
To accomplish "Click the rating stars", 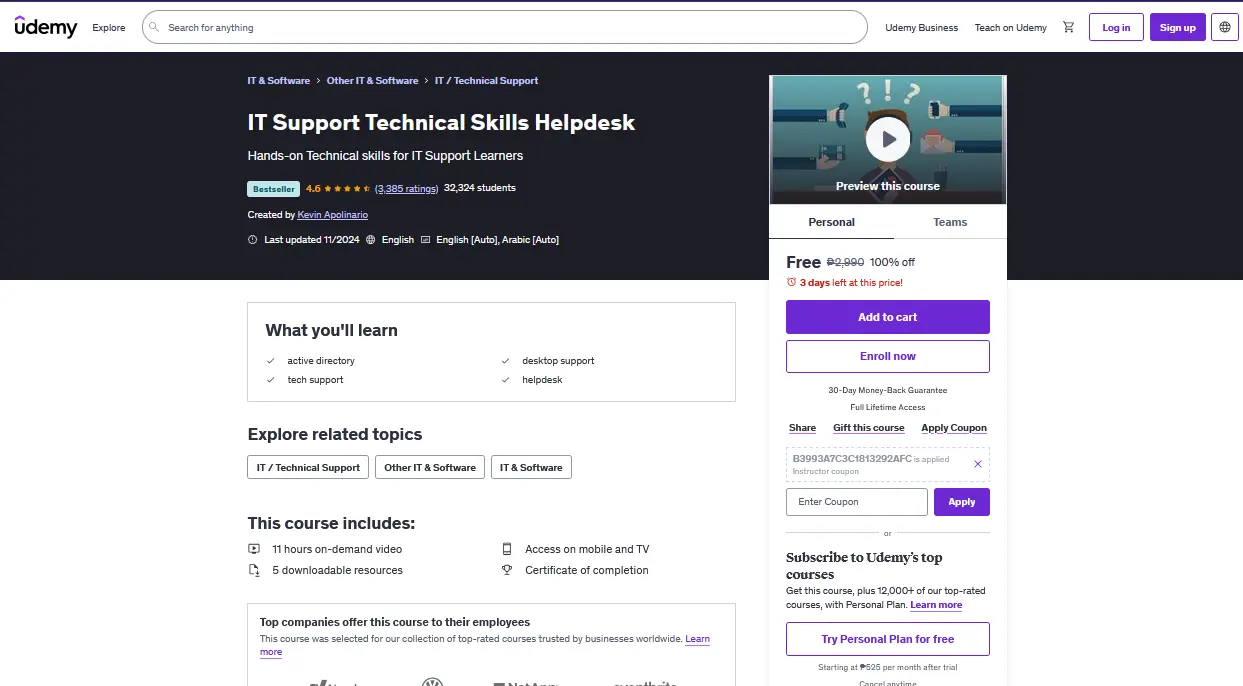I will (347, 188).
